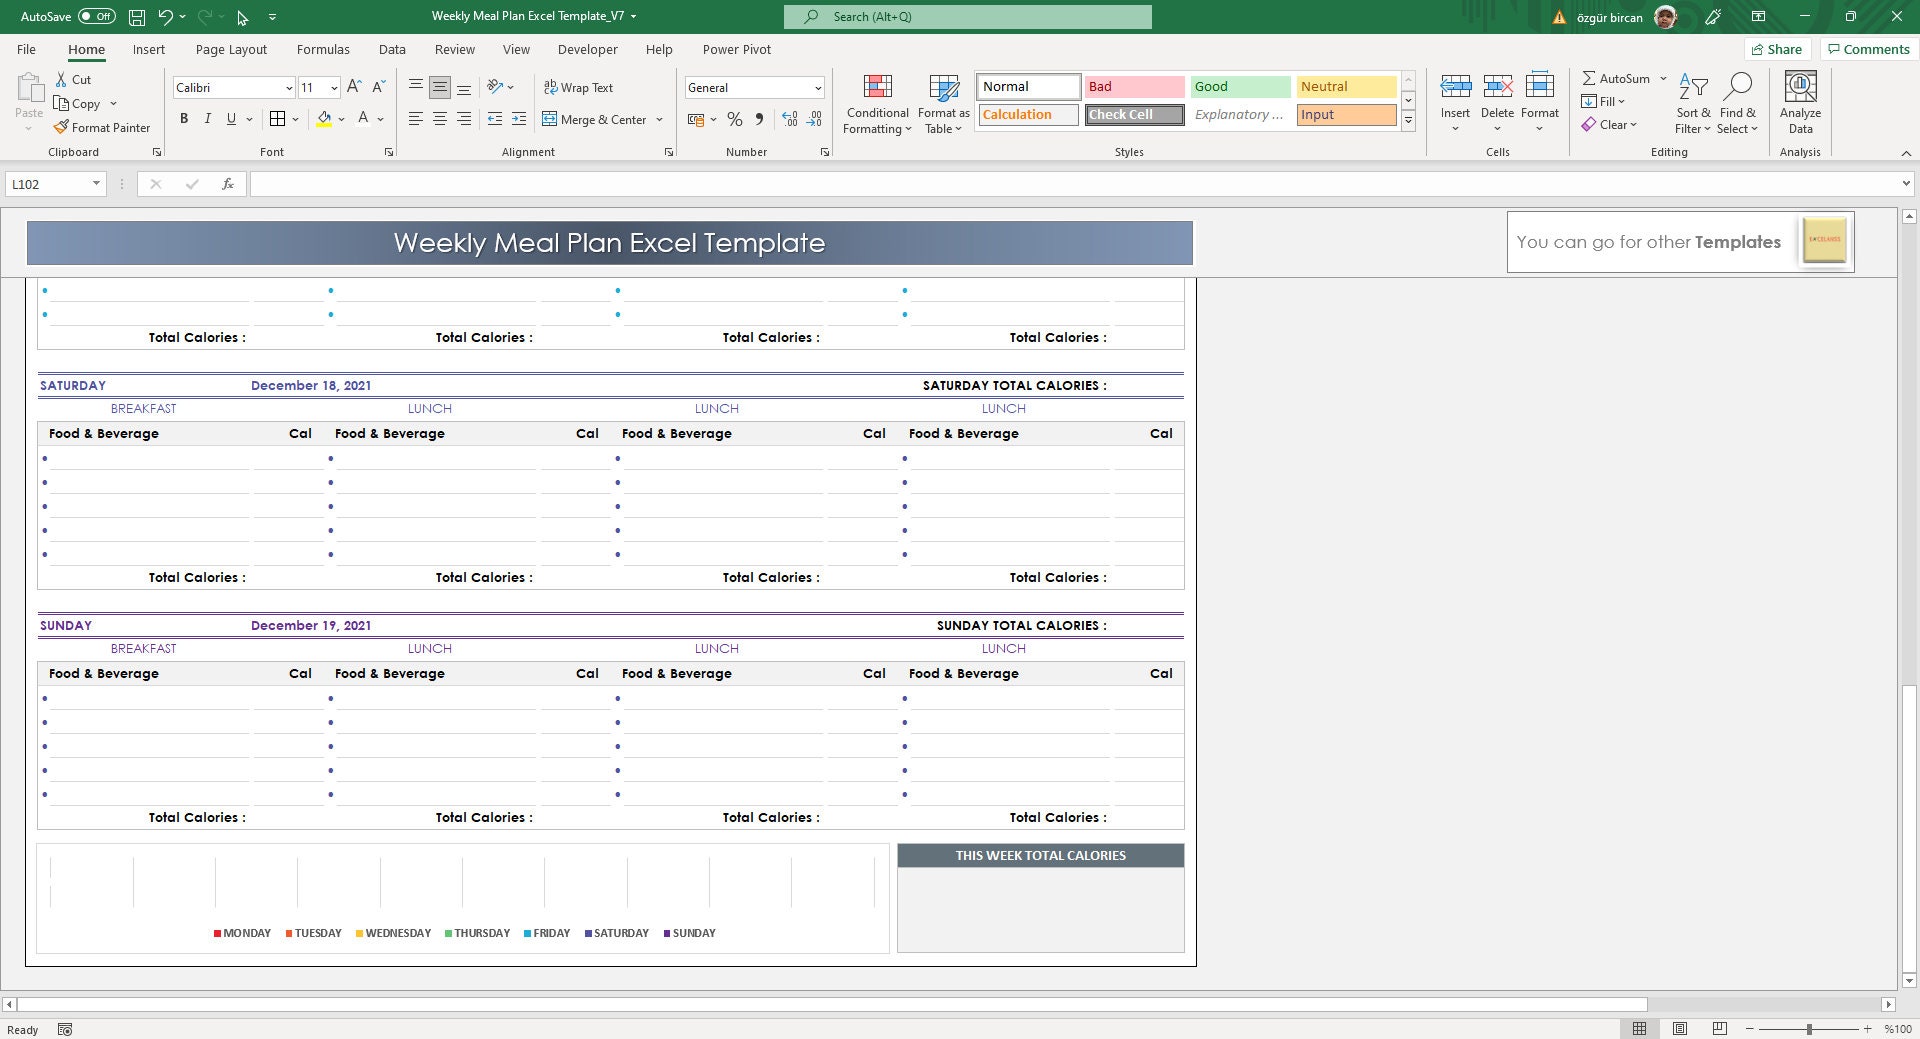Open font size dropdown
Image resolution: width=1920 pixels, height=1039 pixels.
click(334, 88)
